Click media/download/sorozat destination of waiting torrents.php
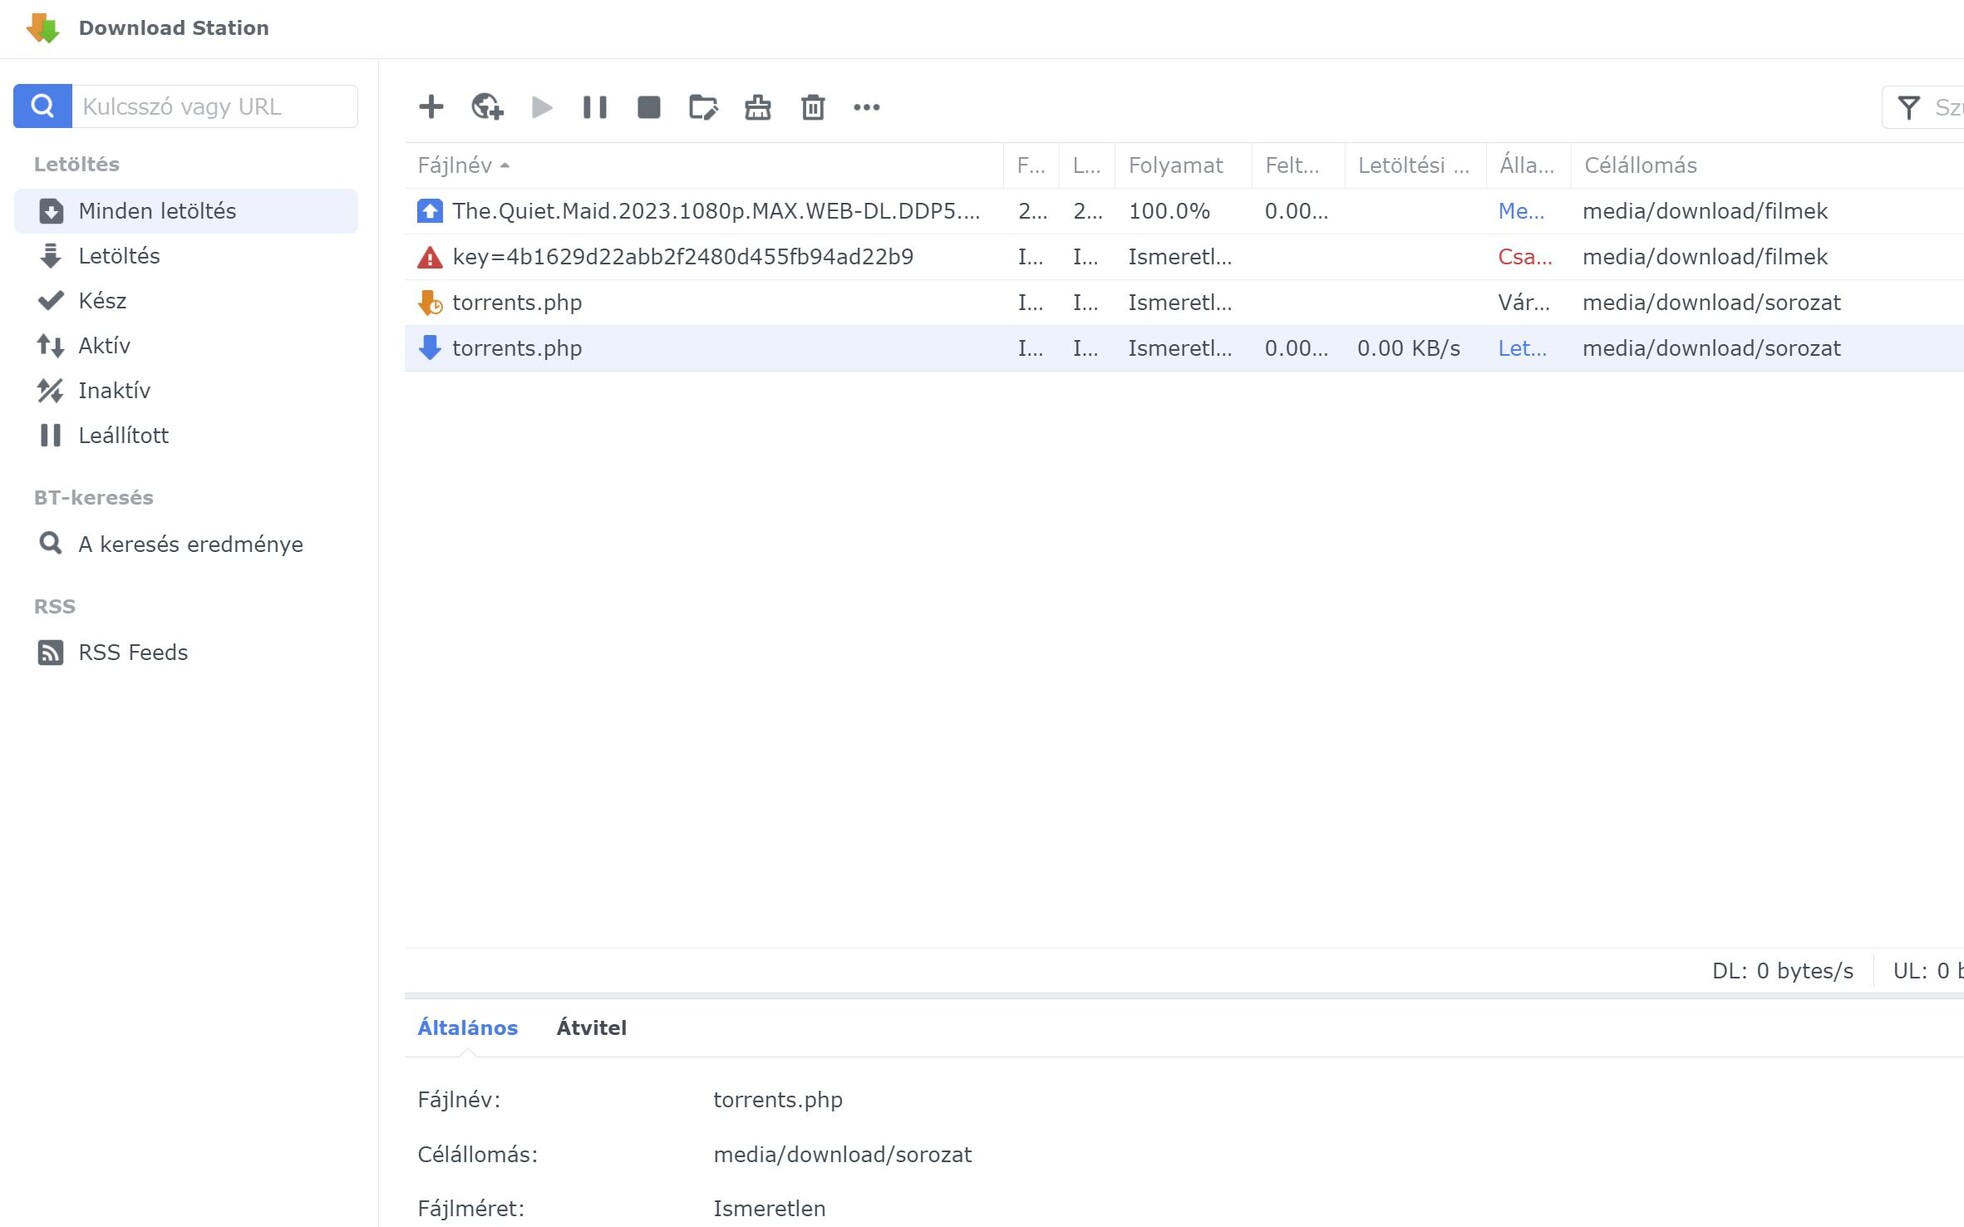 click(1711, 302)
